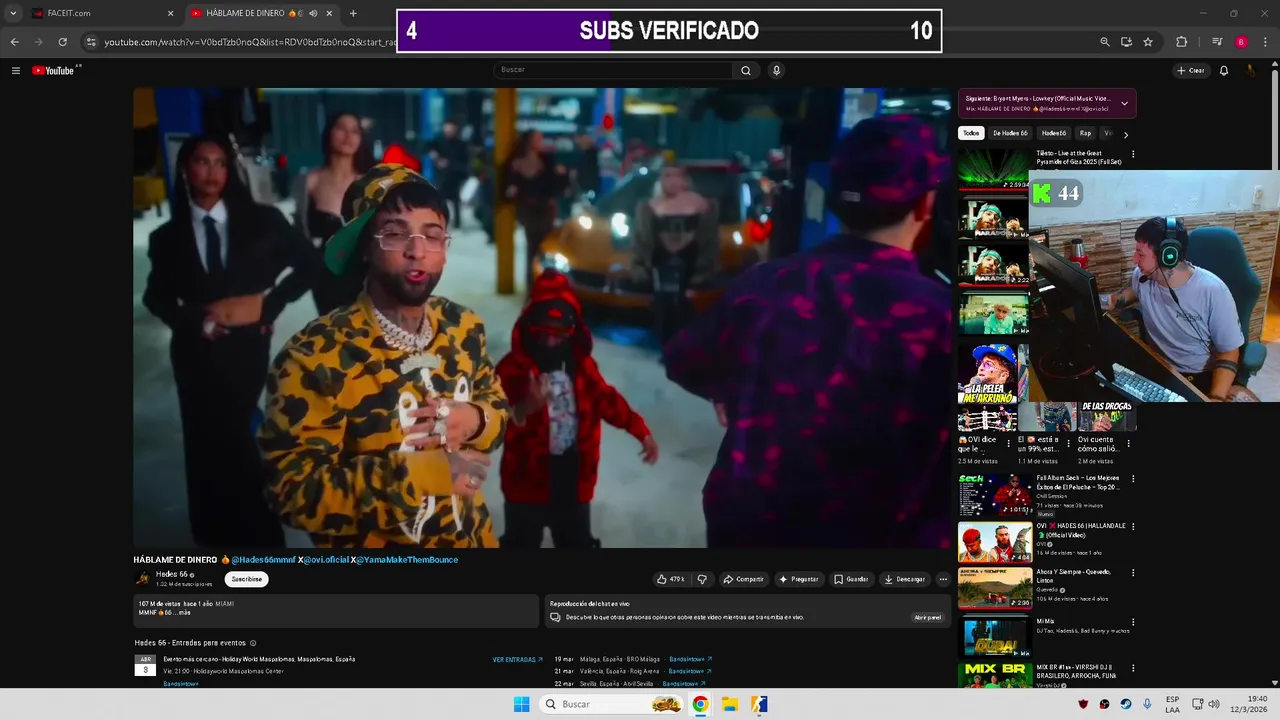1280x720 pixels.
Task: Open the Chrome three-dot menu
Action: tap(1265, 42)
